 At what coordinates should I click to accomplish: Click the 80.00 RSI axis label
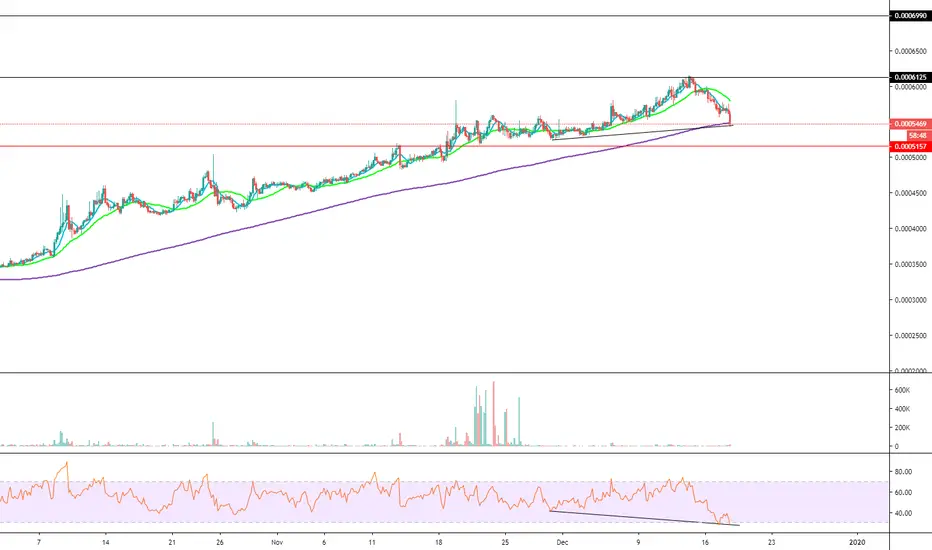tap(903, 472)
